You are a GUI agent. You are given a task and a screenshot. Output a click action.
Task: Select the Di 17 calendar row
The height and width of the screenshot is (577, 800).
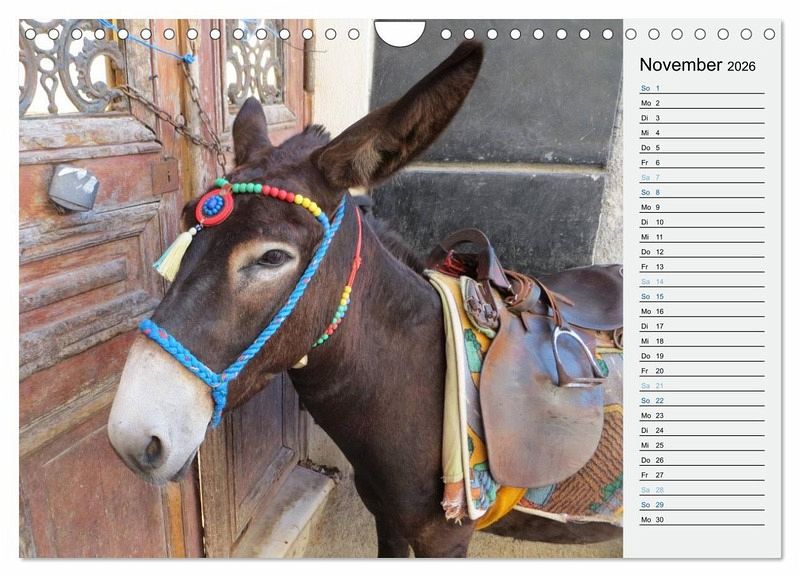(702, 326)
